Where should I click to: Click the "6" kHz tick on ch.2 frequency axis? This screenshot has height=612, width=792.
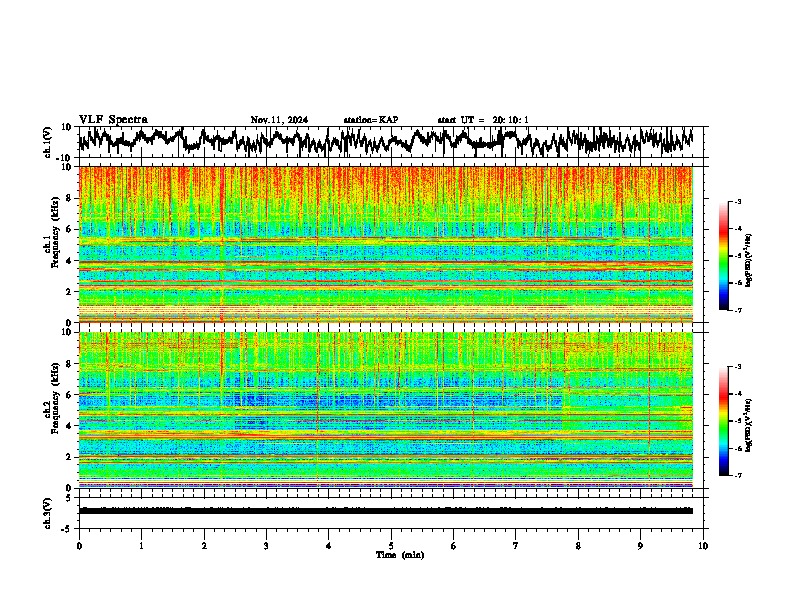[70, 395]
